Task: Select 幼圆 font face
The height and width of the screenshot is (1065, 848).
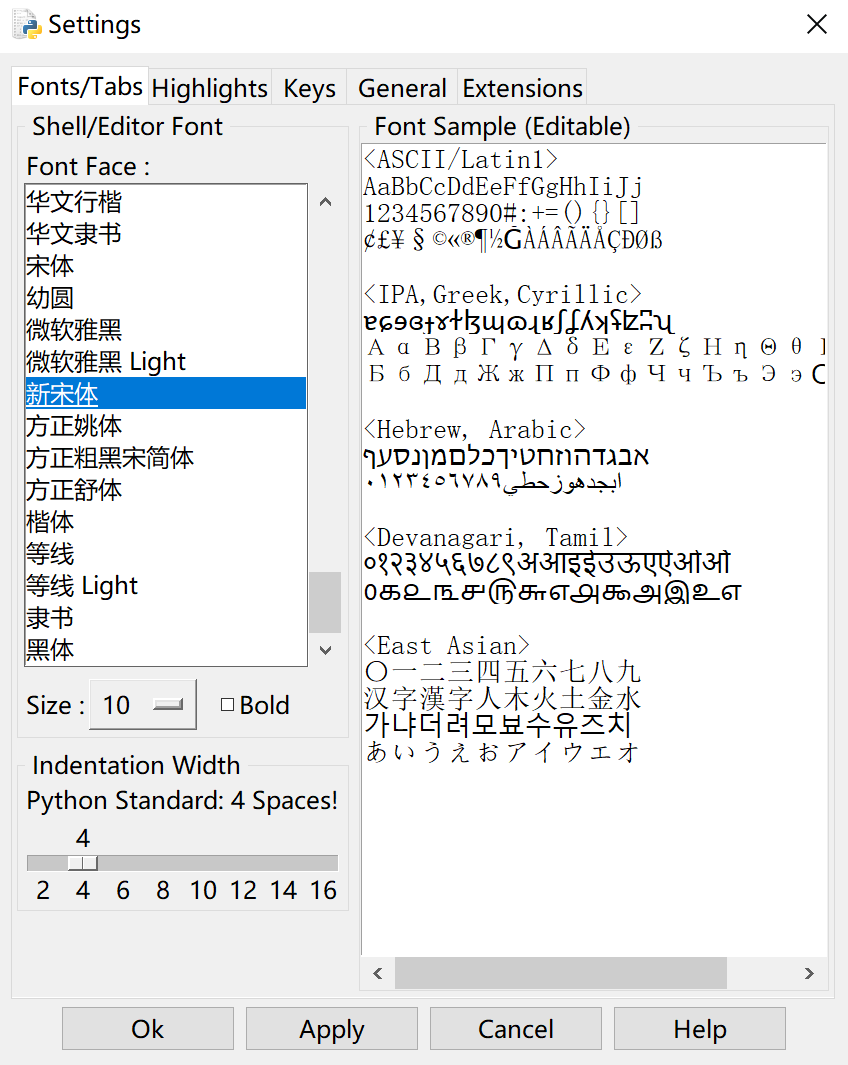Action: point(166,297)
